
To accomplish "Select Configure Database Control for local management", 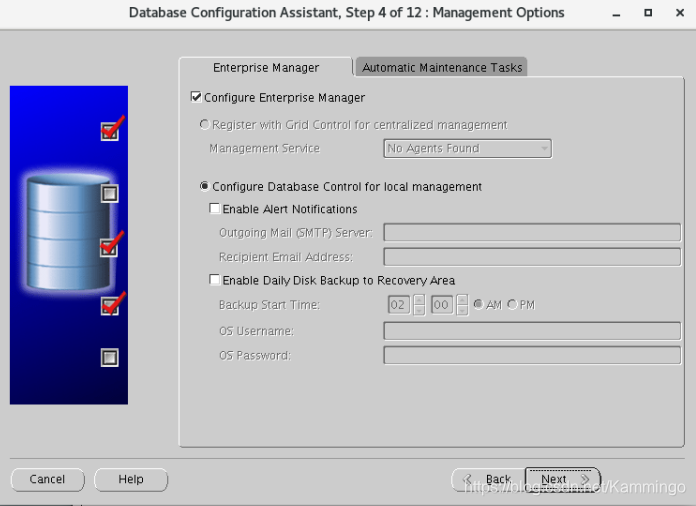I will click(204, 186).
